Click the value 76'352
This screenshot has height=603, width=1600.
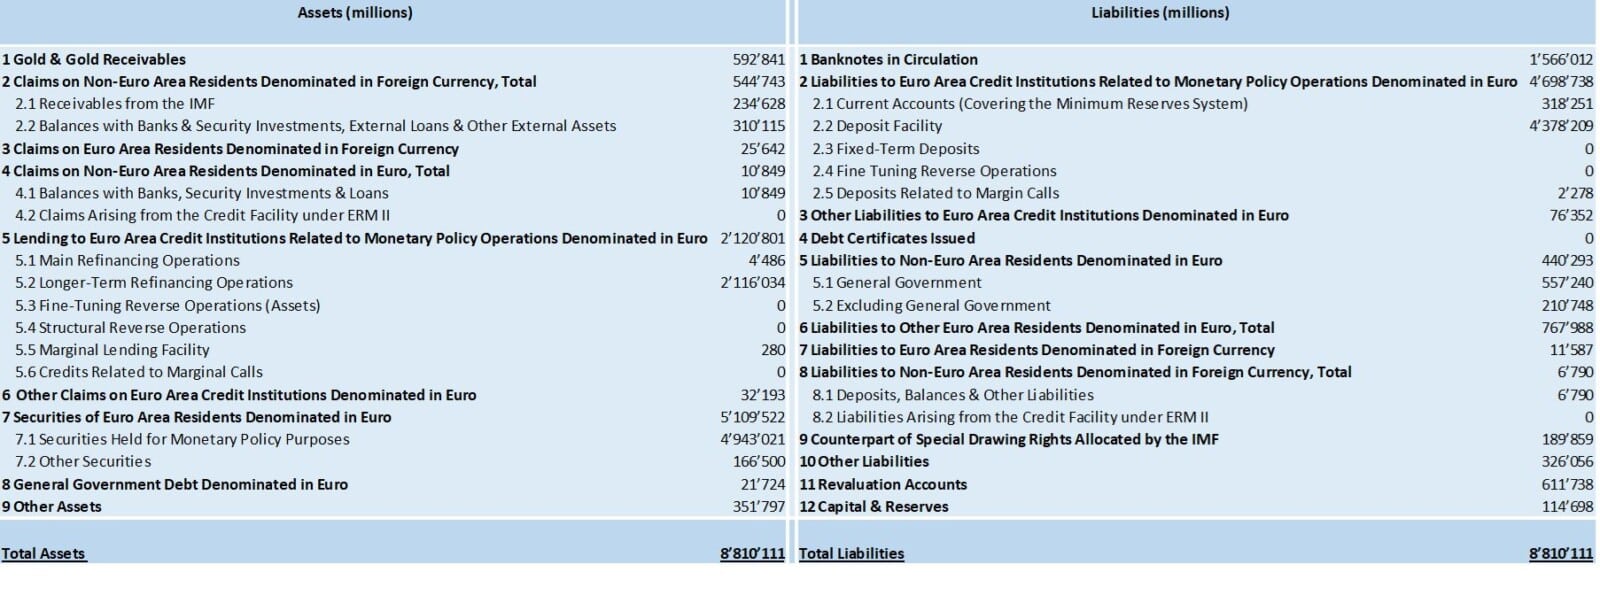click(1572, 215)
